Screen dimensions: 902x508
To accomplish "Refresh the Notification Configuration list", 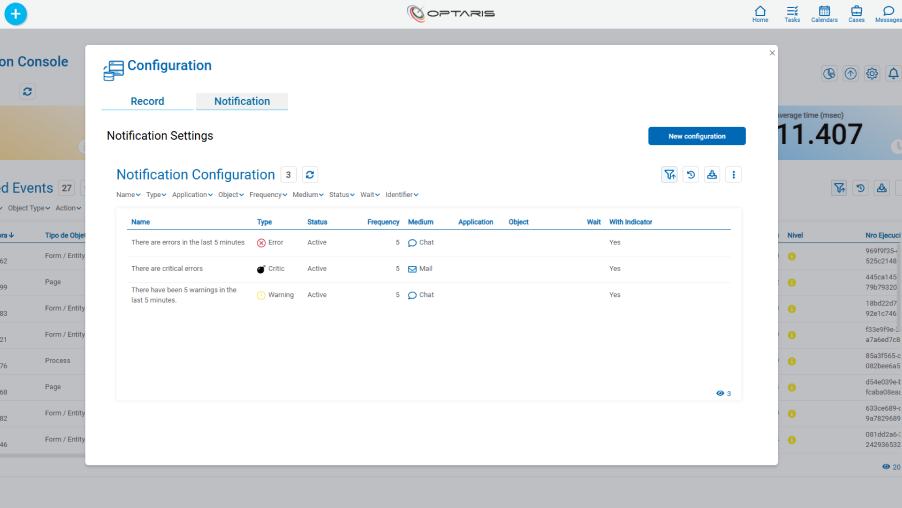I will point(310,174).
